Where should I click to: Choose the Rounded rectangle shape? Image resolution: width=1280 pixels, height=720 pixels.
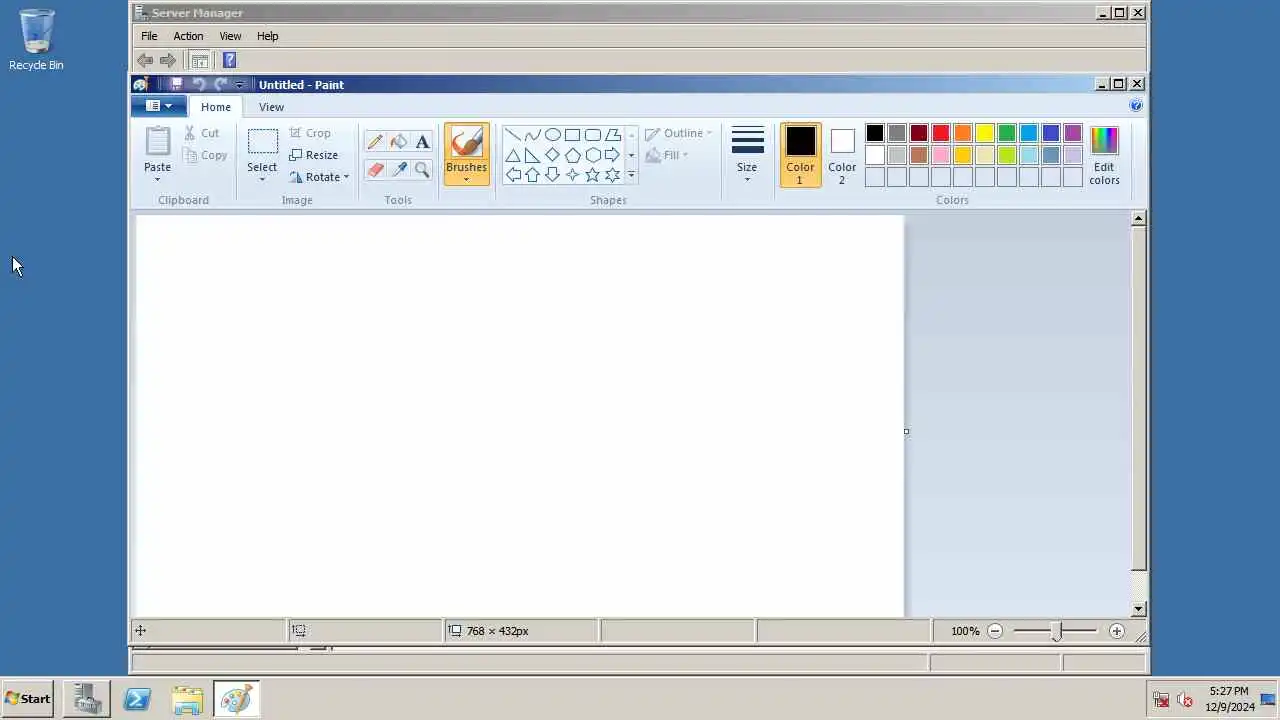click(592, 135)
